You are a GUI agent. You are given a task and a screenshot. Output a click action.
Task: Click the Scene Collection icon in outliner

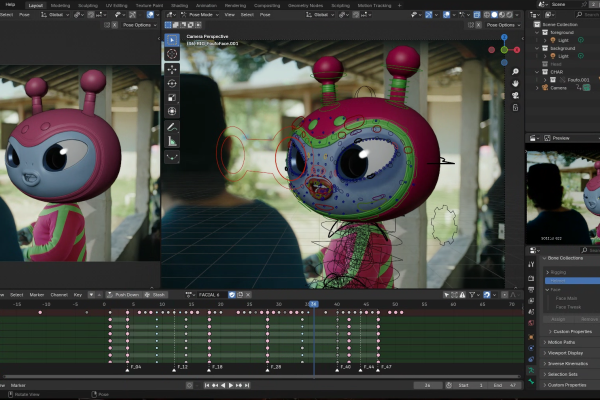(537, 24)
